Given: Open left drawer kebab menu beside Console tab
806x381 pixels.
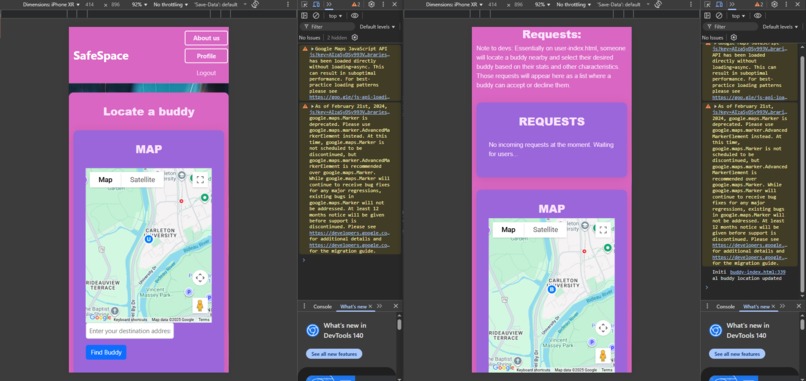Looking at the screenshot, I should point(304,306).
